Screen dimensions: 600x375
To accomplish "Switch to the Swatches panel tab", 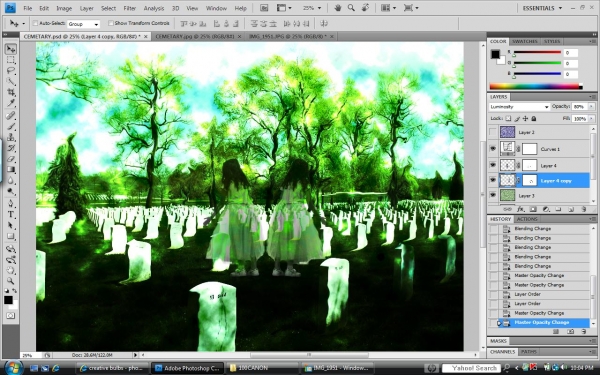I will 525,41.
